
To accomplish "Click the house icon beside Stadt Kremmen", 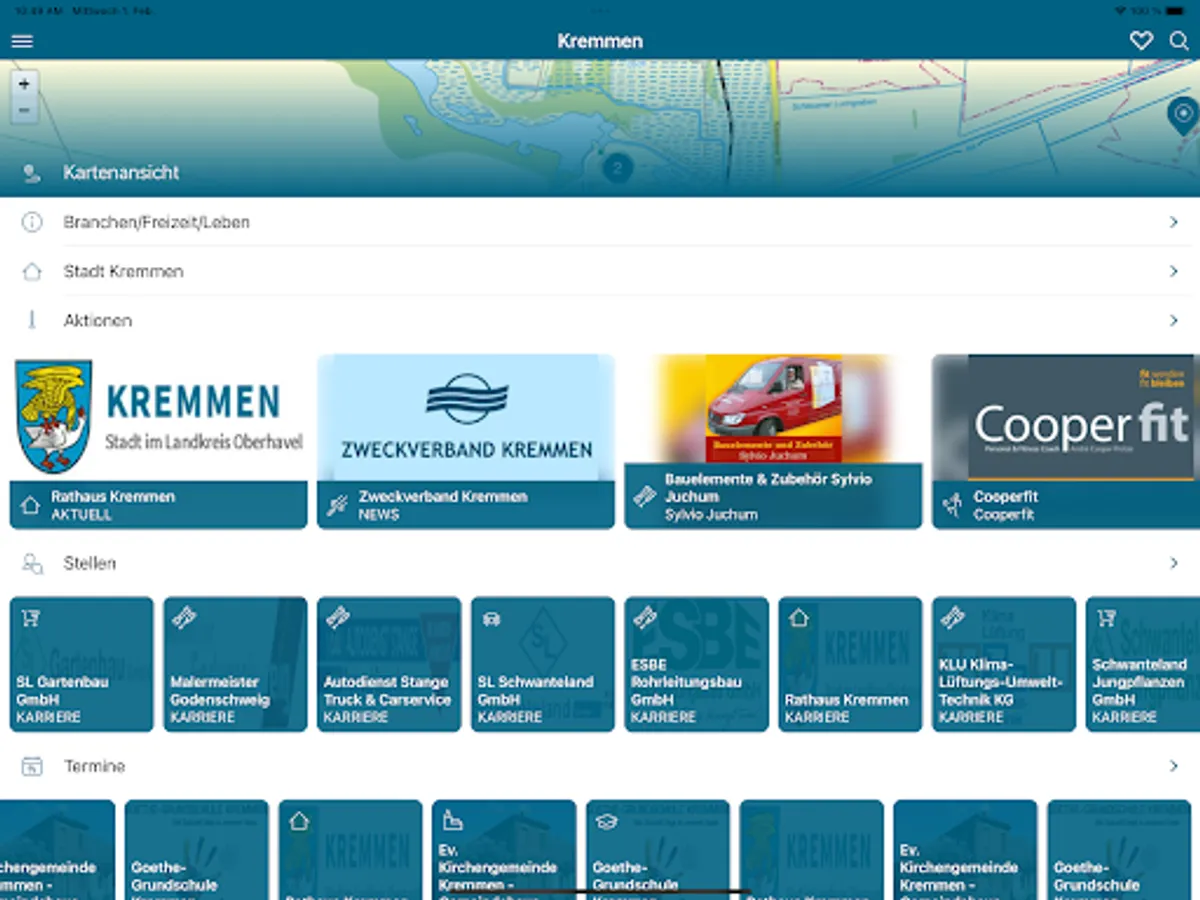I will click(x=32, y=271).
